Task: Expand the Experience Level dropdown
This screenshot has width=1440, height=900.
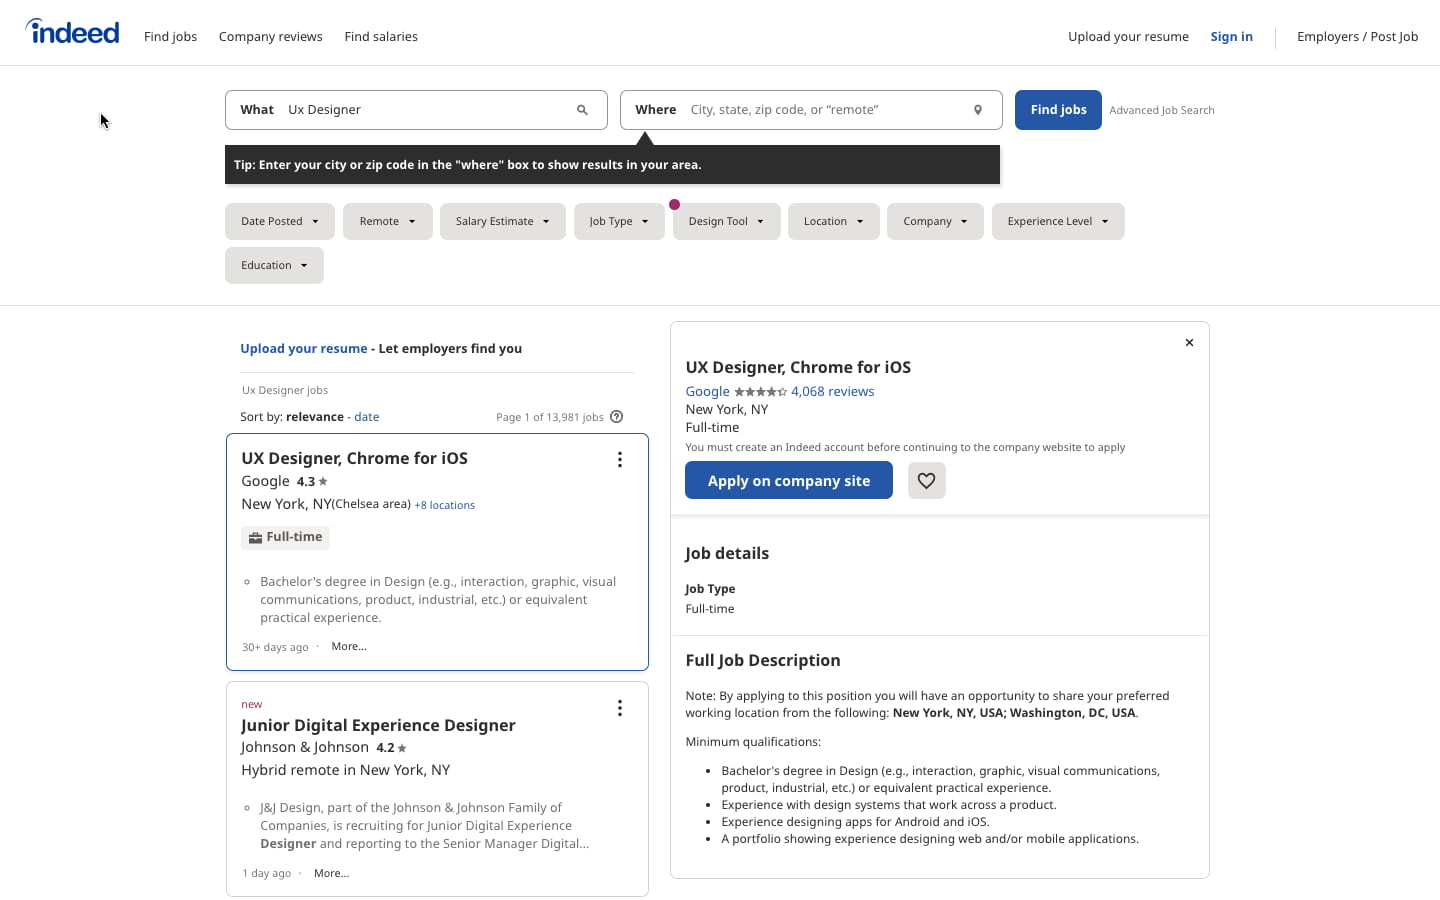Action: coord(1058,221)
